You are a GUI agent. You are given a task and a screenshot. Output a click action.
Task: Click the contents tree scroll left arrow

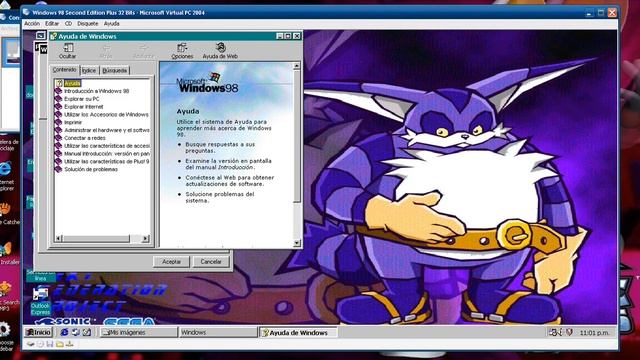coord(58,238)
